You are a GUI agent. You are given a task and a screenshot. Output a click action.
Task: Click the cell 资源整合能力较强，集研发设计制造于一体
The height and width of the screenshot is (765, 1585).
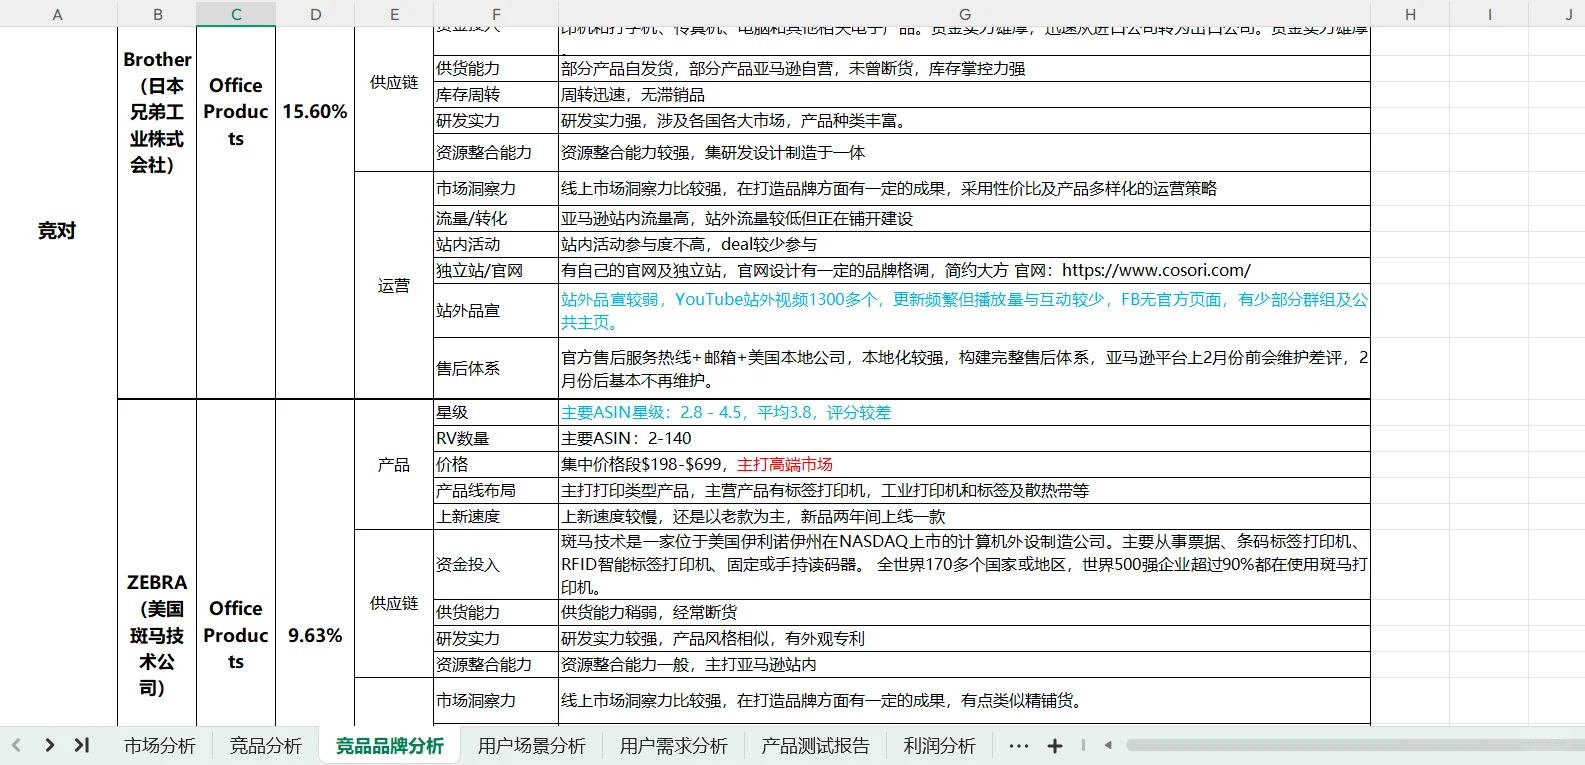click(x=964, y=153)
